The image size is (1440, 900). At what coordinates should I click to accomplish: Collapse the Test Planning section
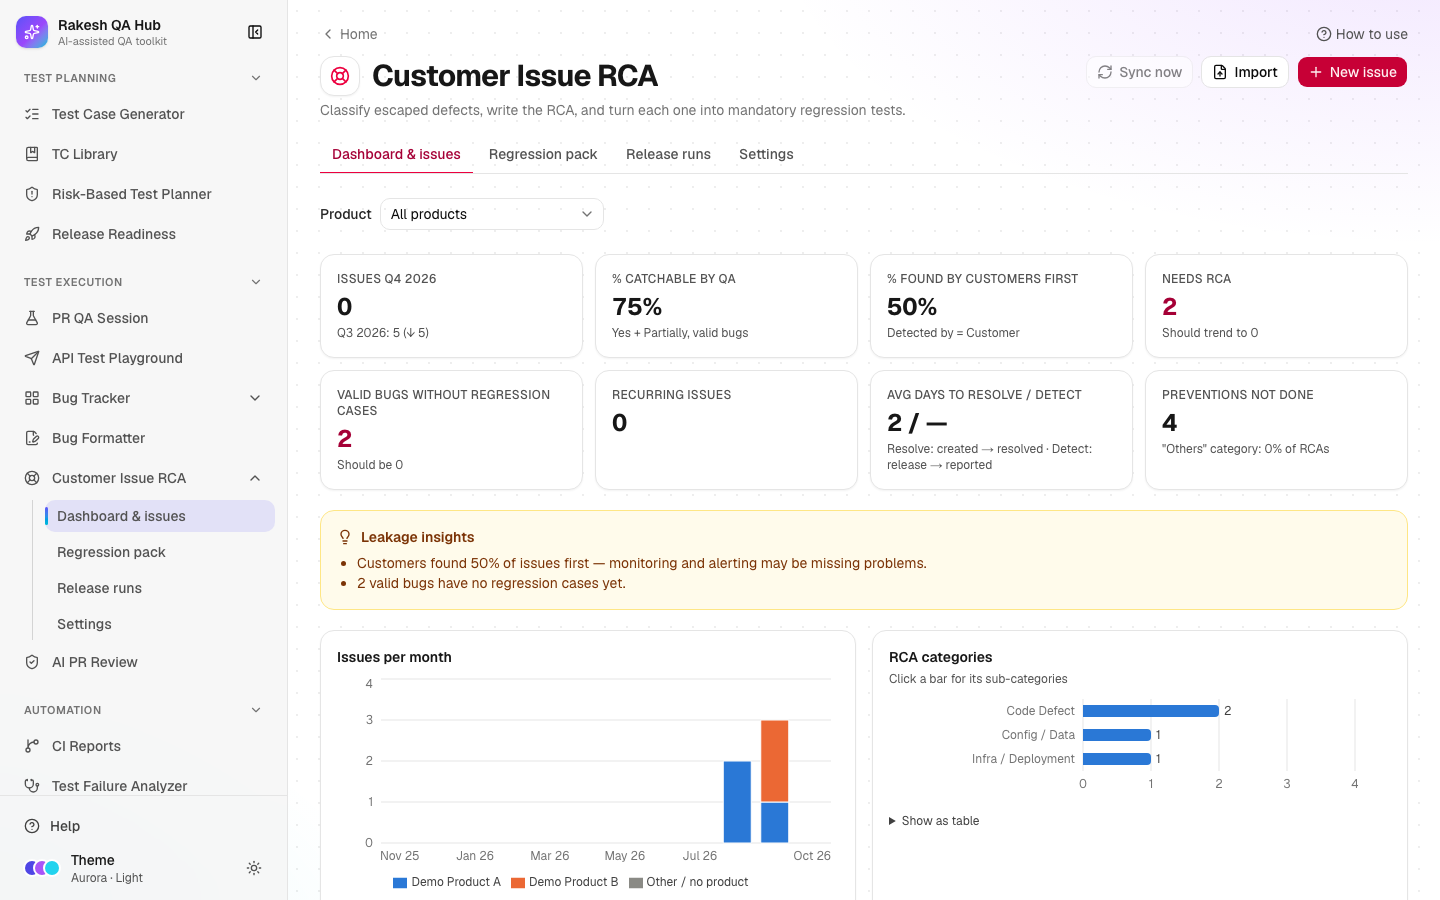coord(256,78)
